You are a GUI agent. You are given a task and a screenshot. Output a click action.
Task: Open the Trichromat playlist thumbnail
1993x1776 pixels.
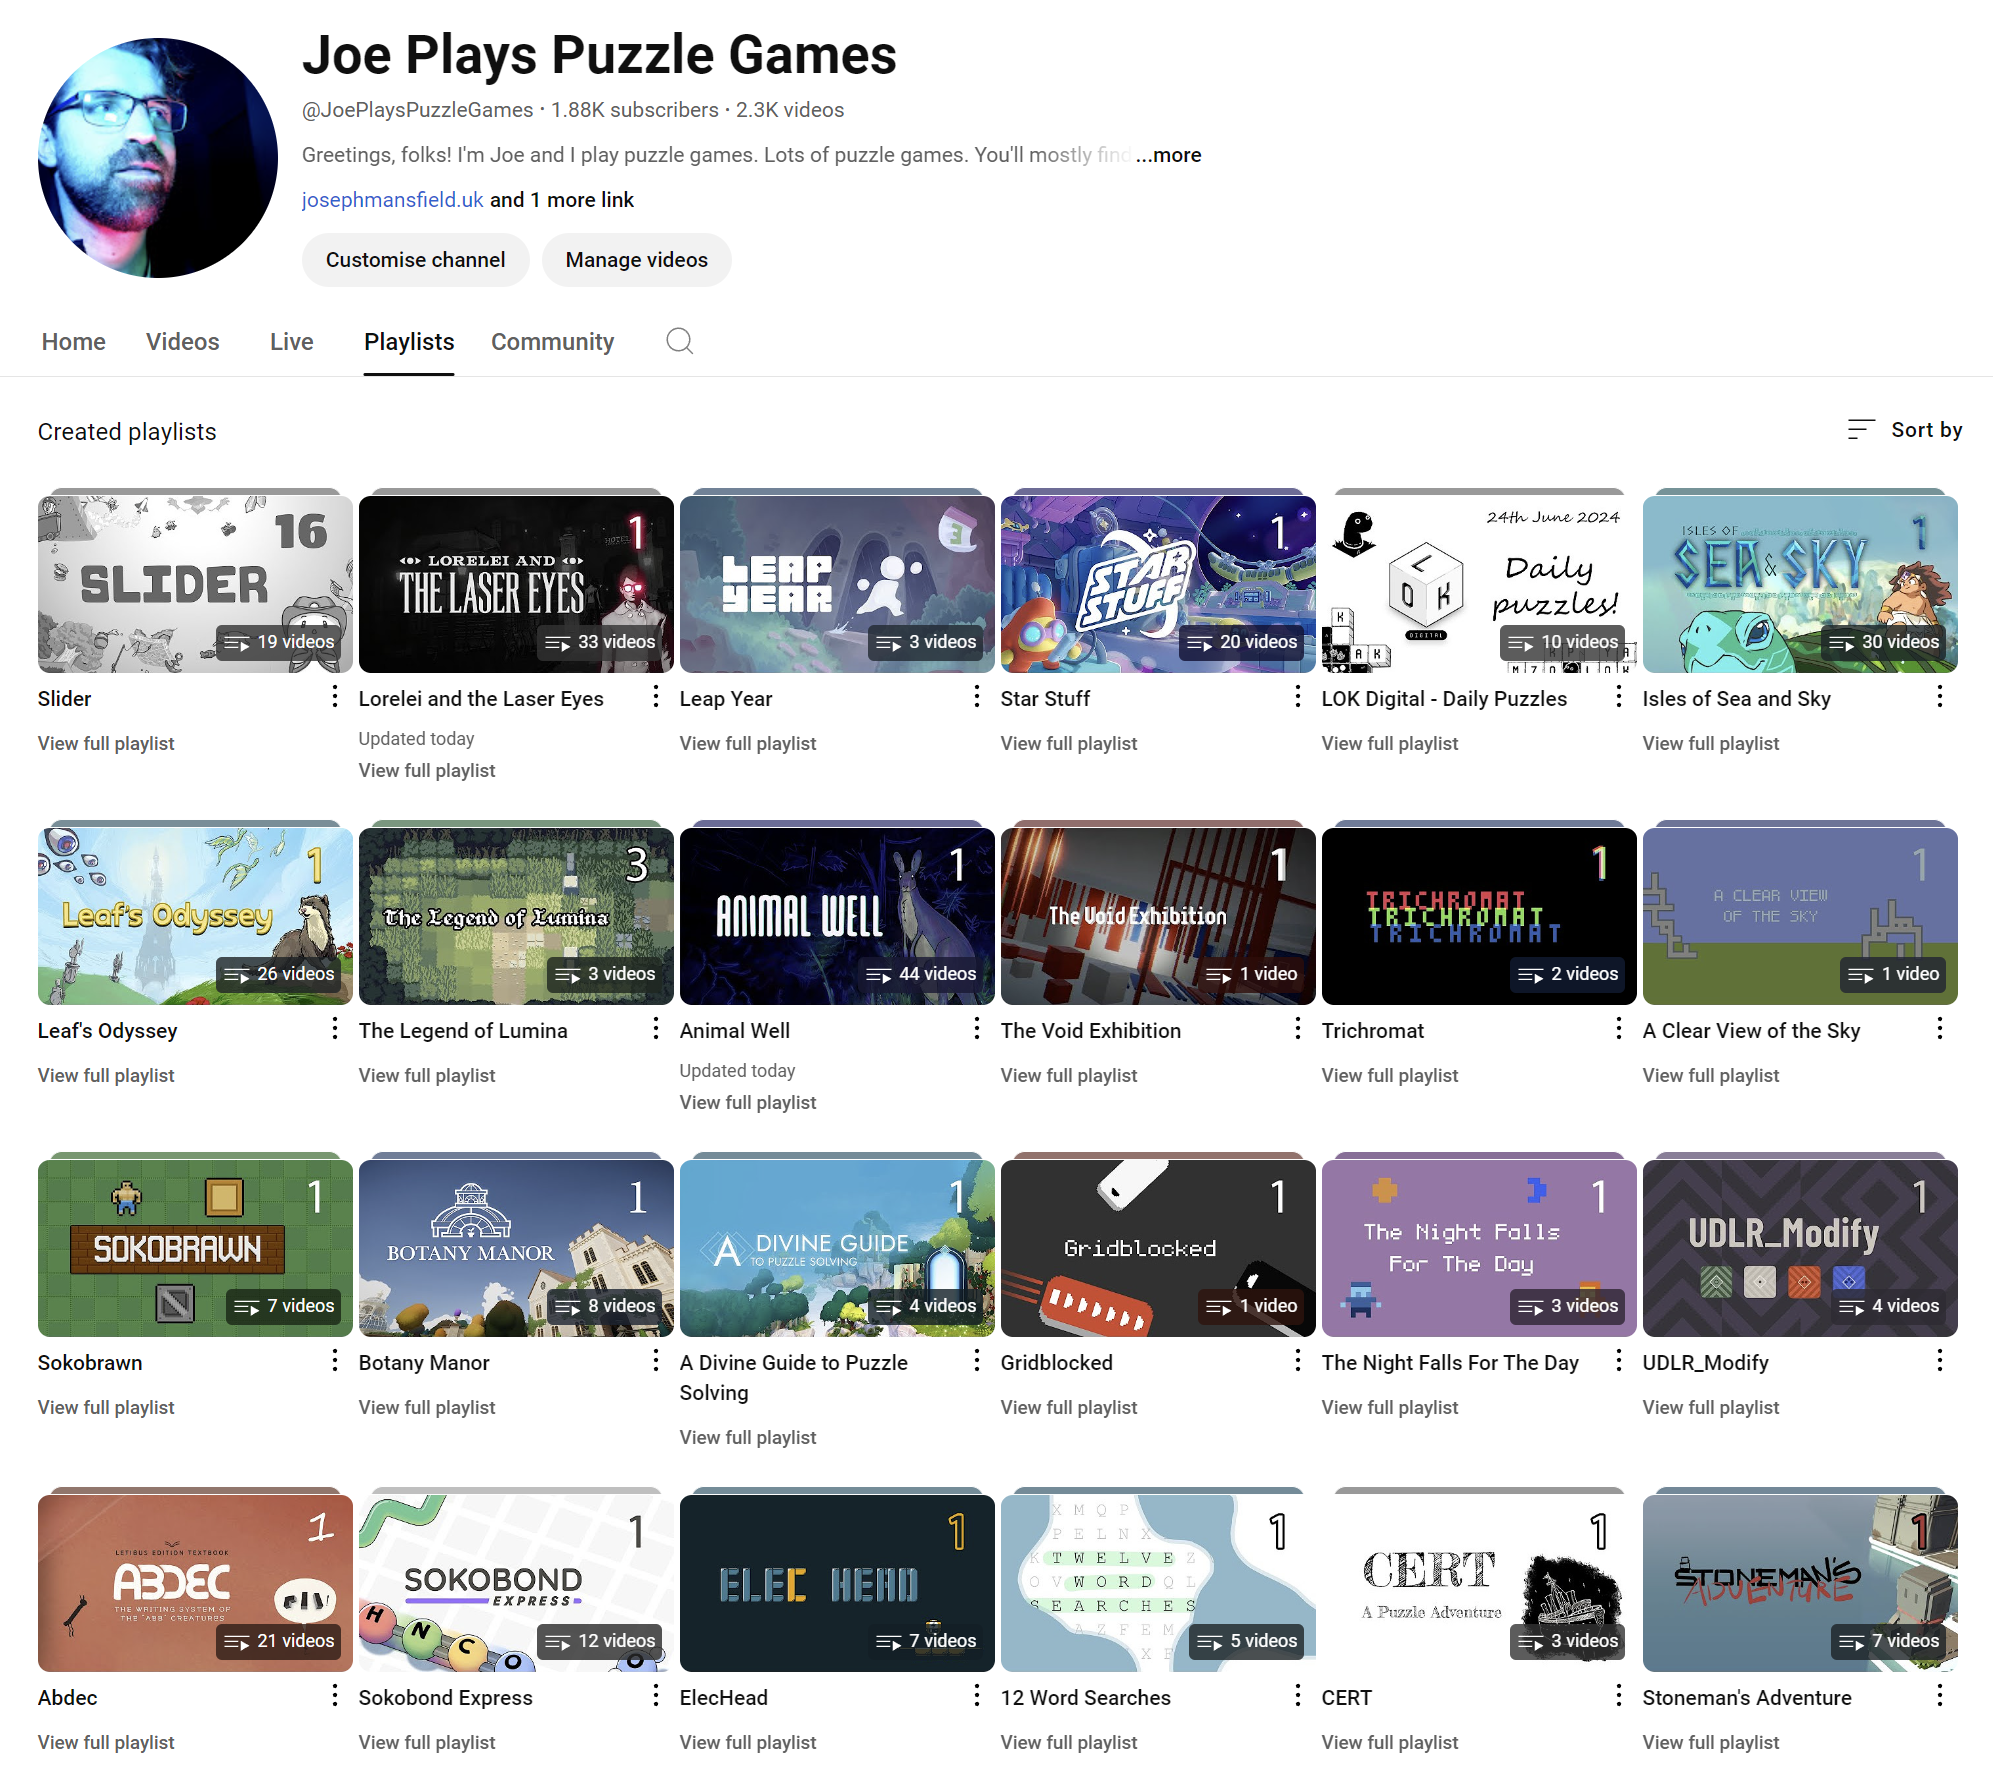point(1479,916)
